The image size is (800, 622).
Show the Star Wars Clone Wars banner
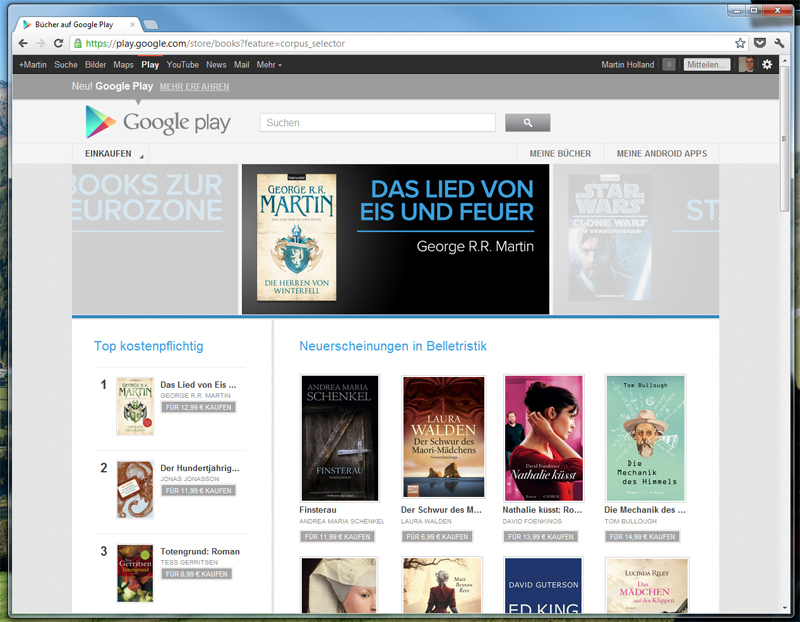[x=636, y=239]
